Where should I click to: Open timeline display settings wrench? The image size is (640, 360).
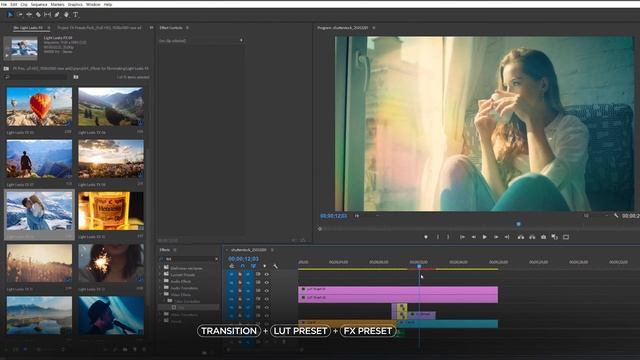(276, 266)
